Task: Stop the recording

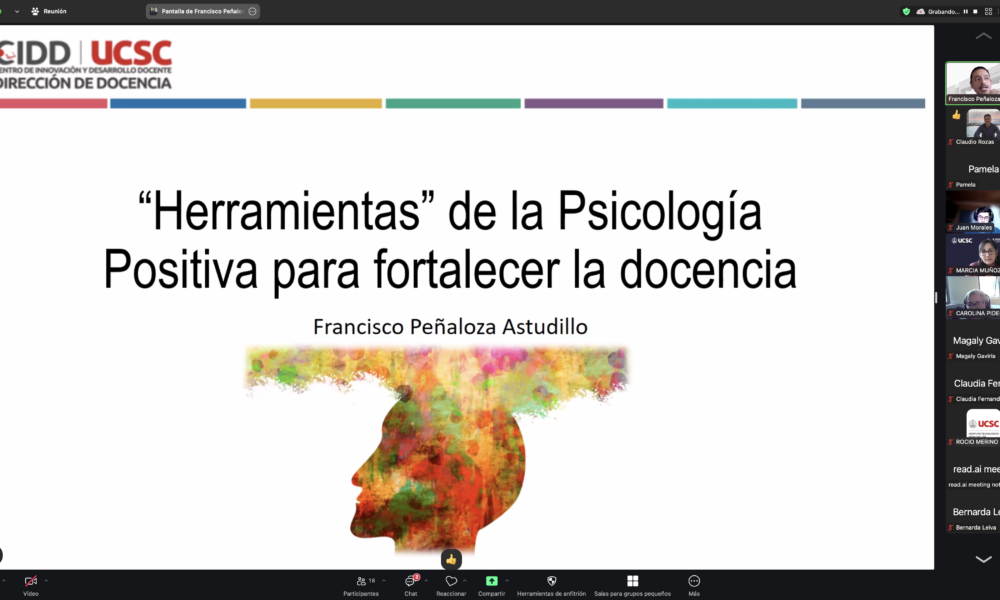Action: coord(975,11)
